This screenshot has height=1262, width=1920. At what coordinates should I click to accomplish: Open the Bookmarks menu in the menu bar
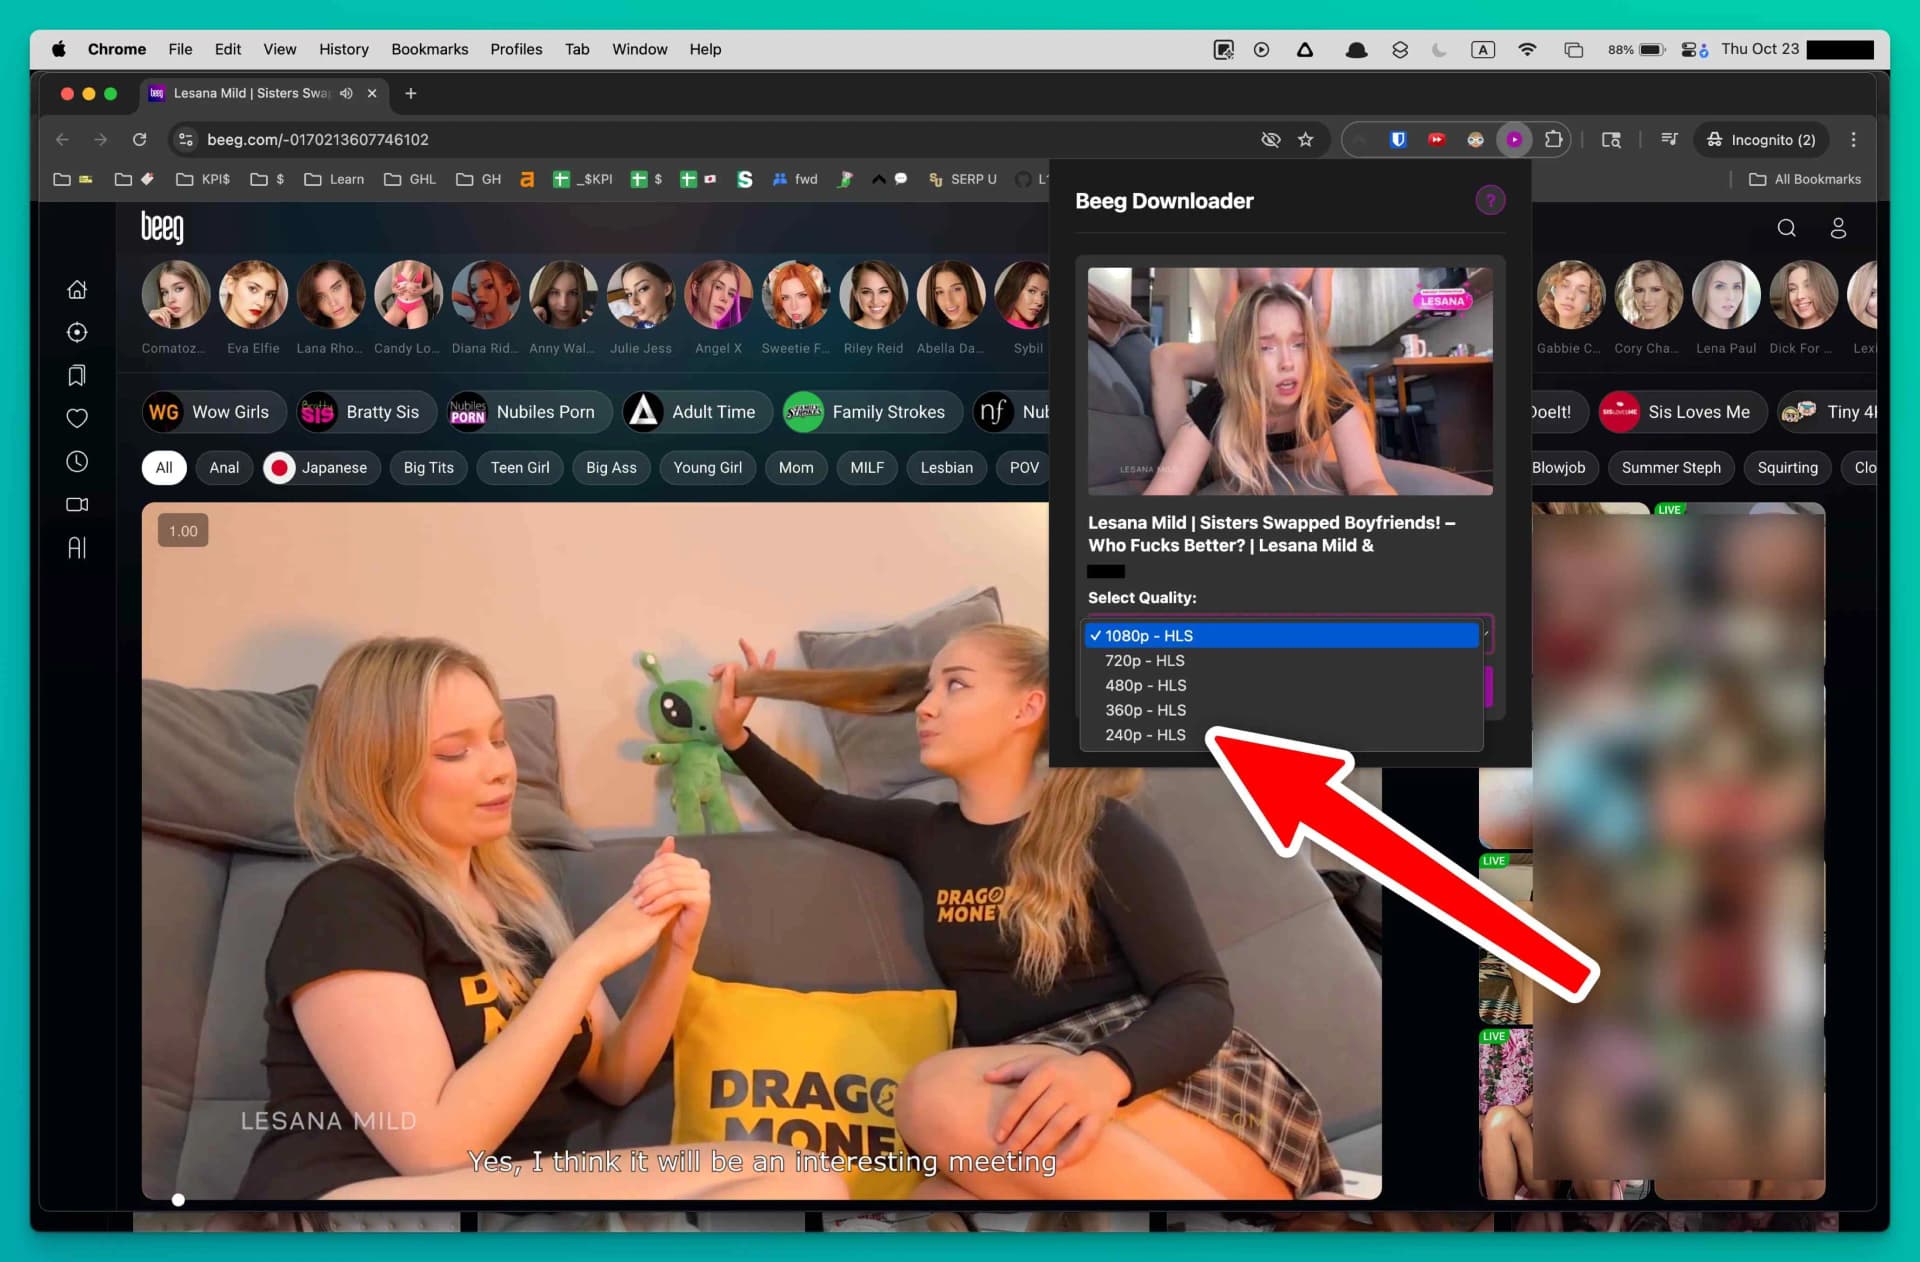(x=429, y=48)
